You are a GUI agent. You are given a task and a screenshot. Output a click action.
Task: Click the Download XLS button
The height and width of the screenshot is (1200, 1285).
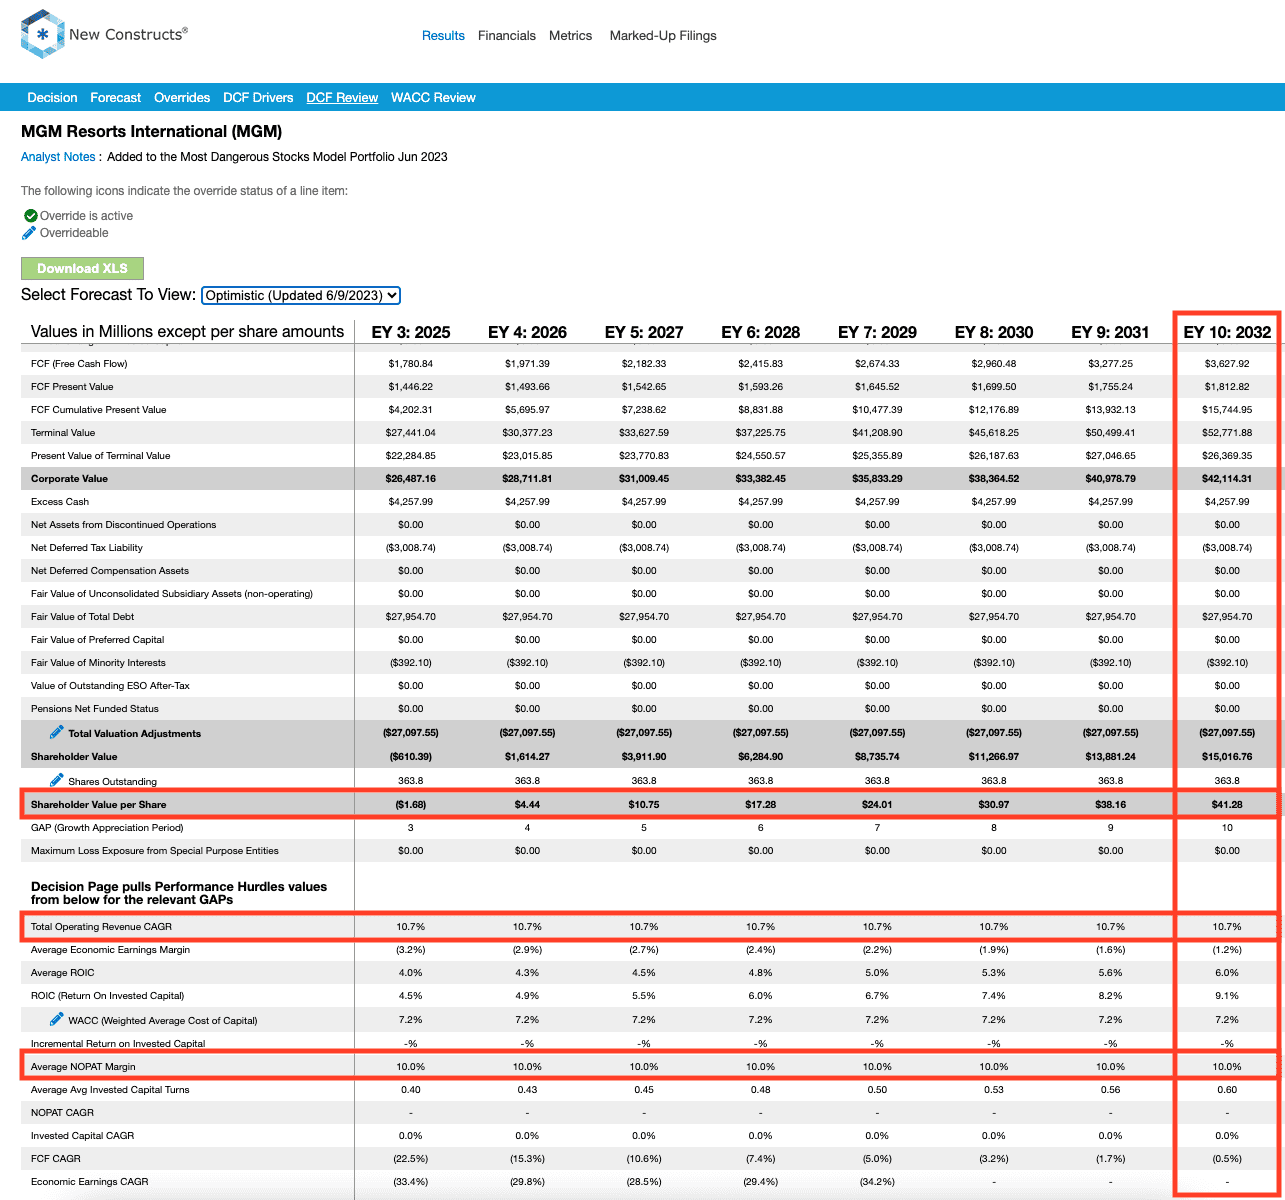(82, 268)
